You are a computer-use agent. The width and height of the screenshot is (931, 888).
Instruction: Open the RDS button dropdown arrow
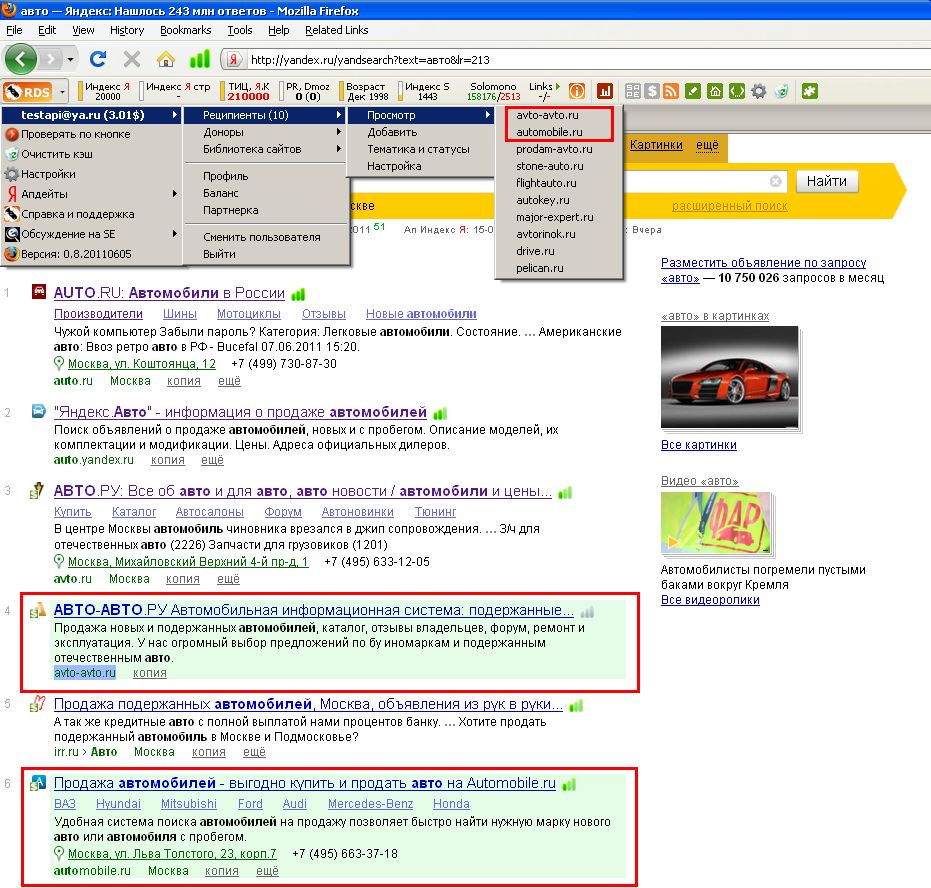click(62, 91)
